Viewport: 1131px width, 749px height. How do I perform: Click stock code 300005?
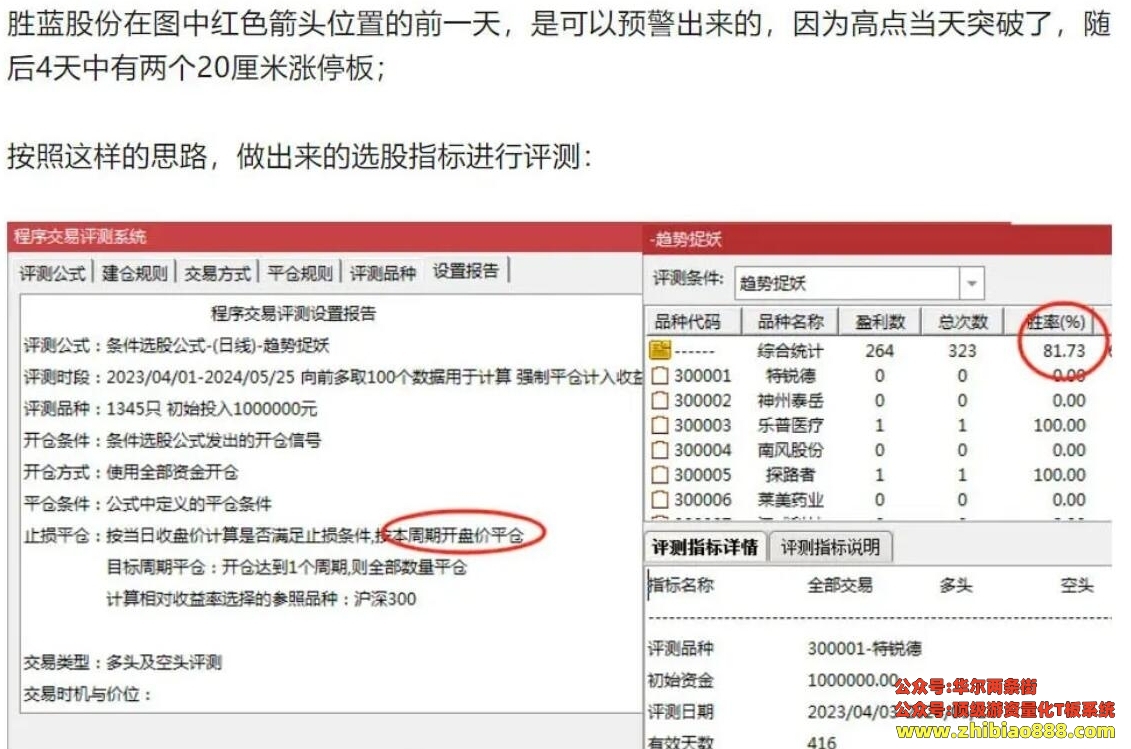pyautogui.click(x=703, y=475)
